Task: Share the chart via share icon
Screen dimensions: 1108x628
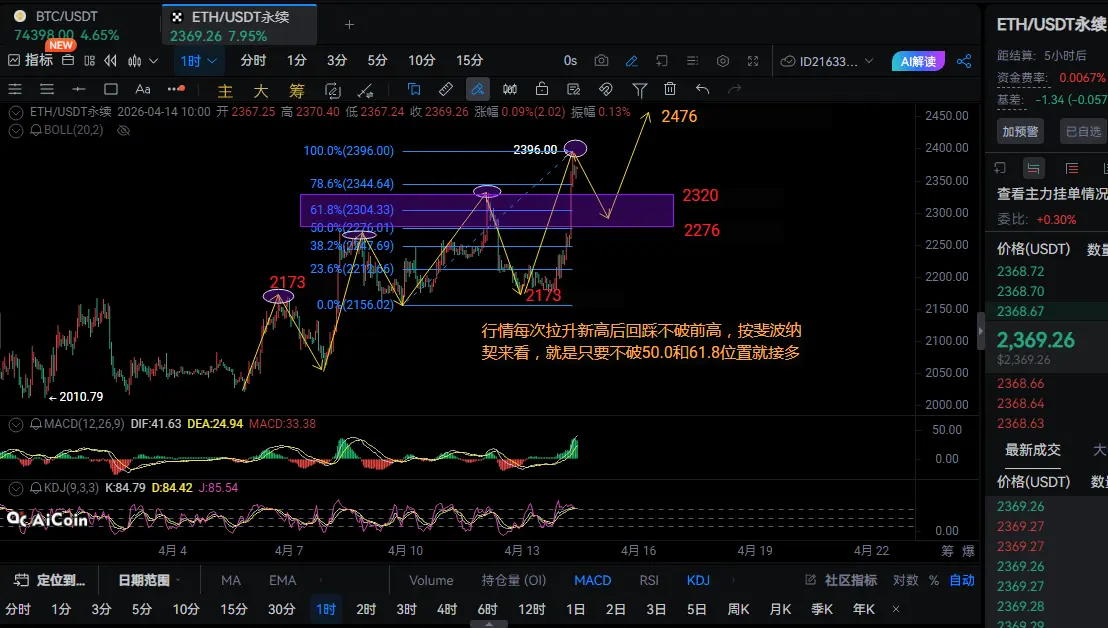Action: tap(964, 61)
